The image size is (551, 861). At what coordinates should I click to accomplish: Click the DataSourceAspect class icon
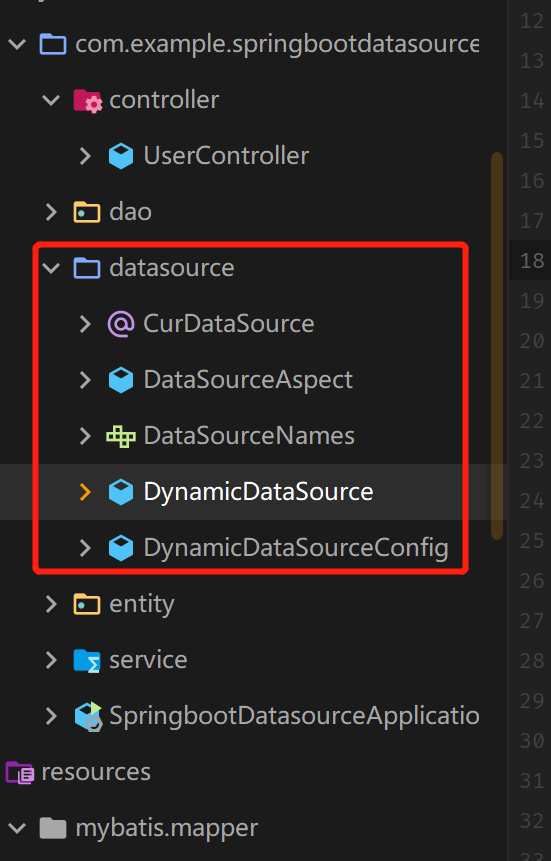[121, 380]
